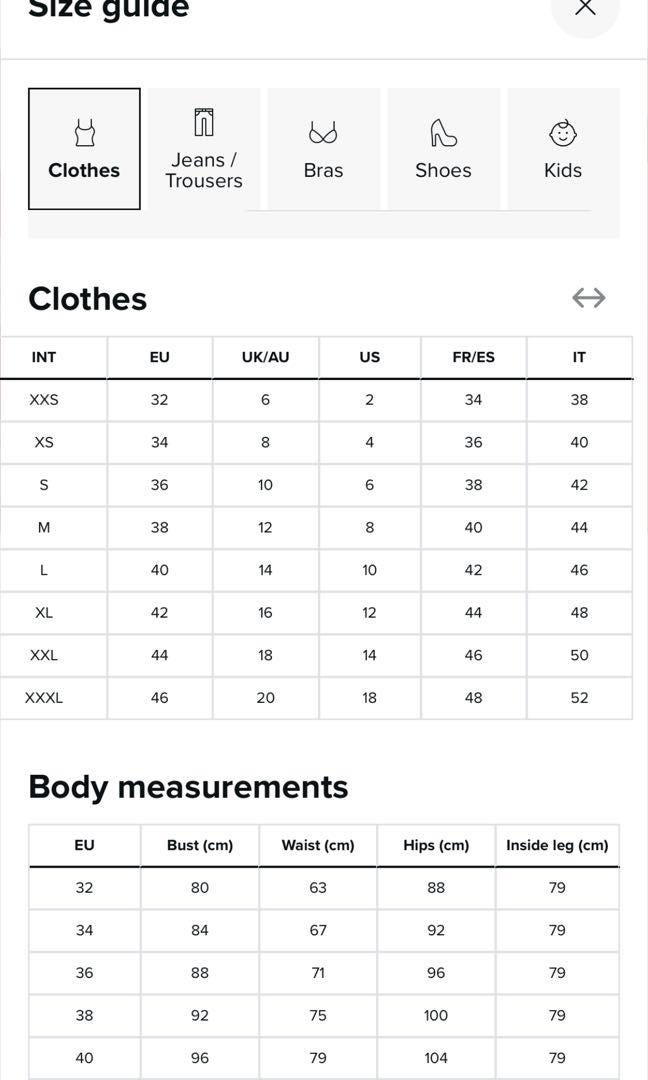Click the Bust (cm) column header
648x1080 pixels.
tap(200, 845)
